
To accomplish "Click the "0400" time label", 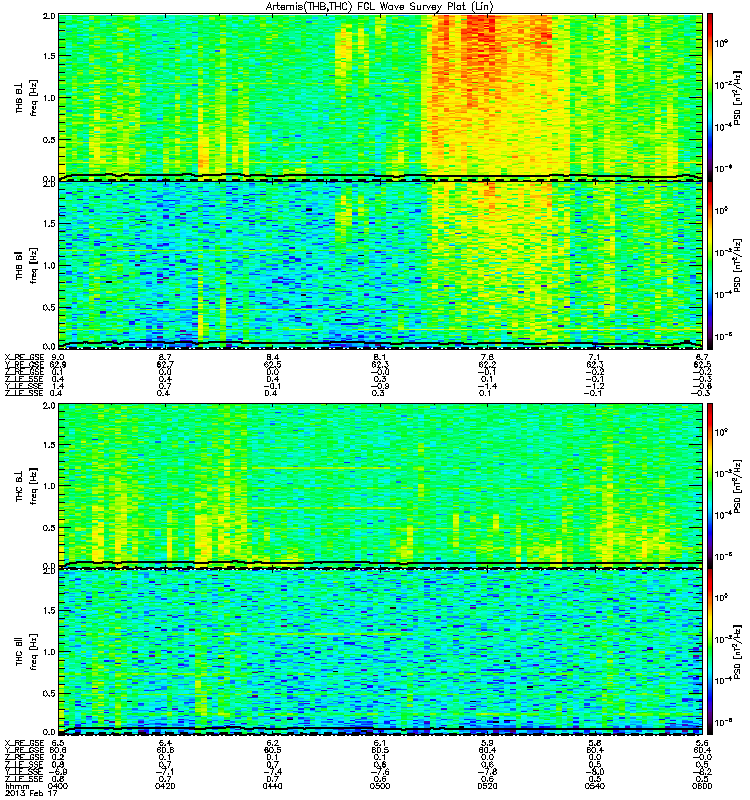I will click(x=59, y=786).
